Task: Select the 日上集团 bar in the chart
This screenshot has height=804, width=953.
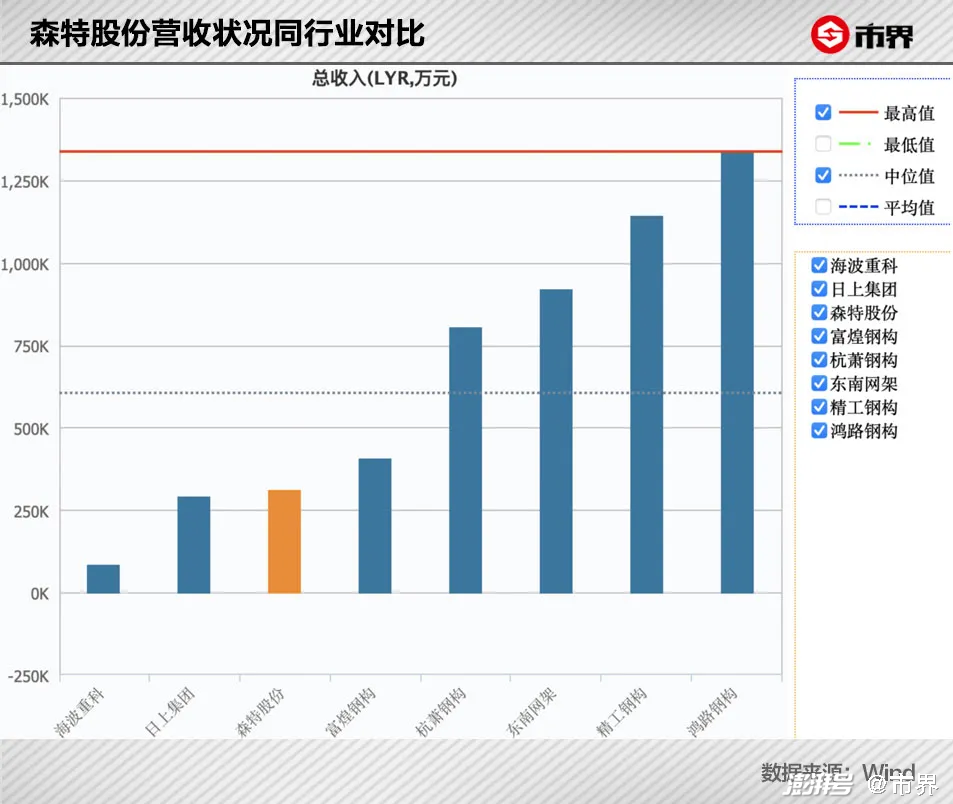Action: 194,545
